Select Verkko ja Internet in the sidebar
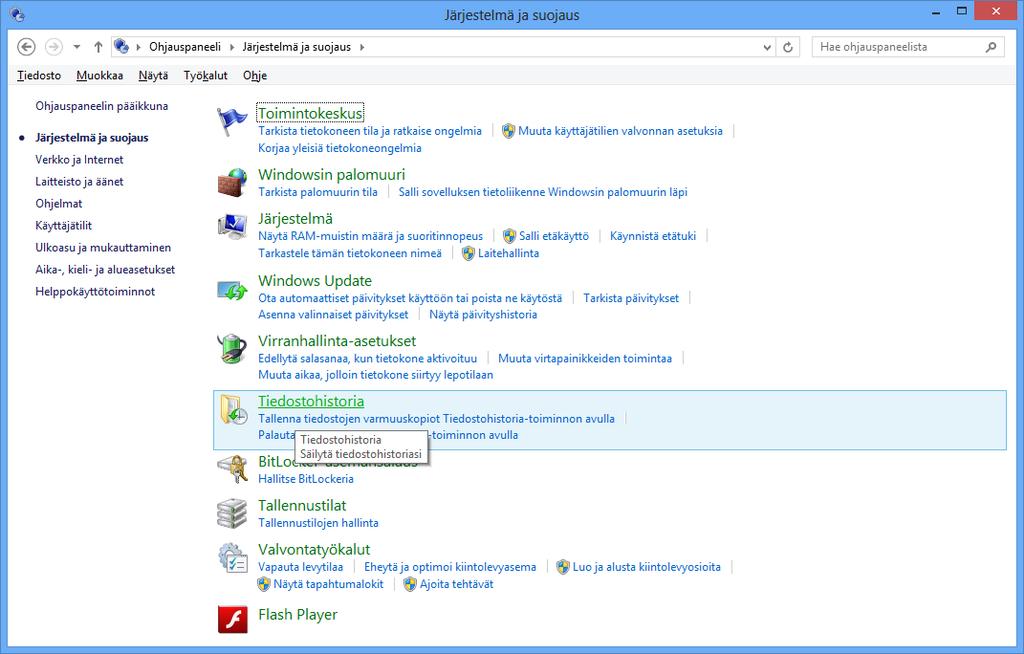 pyautogui.click(x=79, y=159)
